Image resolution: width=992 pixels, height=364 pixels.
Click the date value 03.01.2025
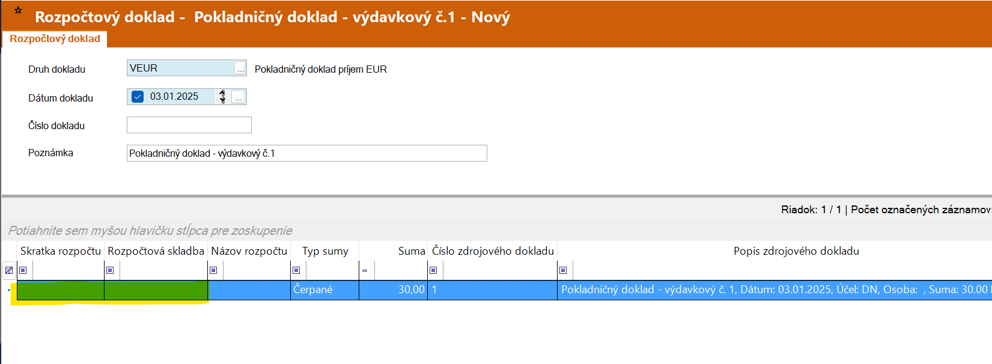pyautogui.click(x=174, y=97)
